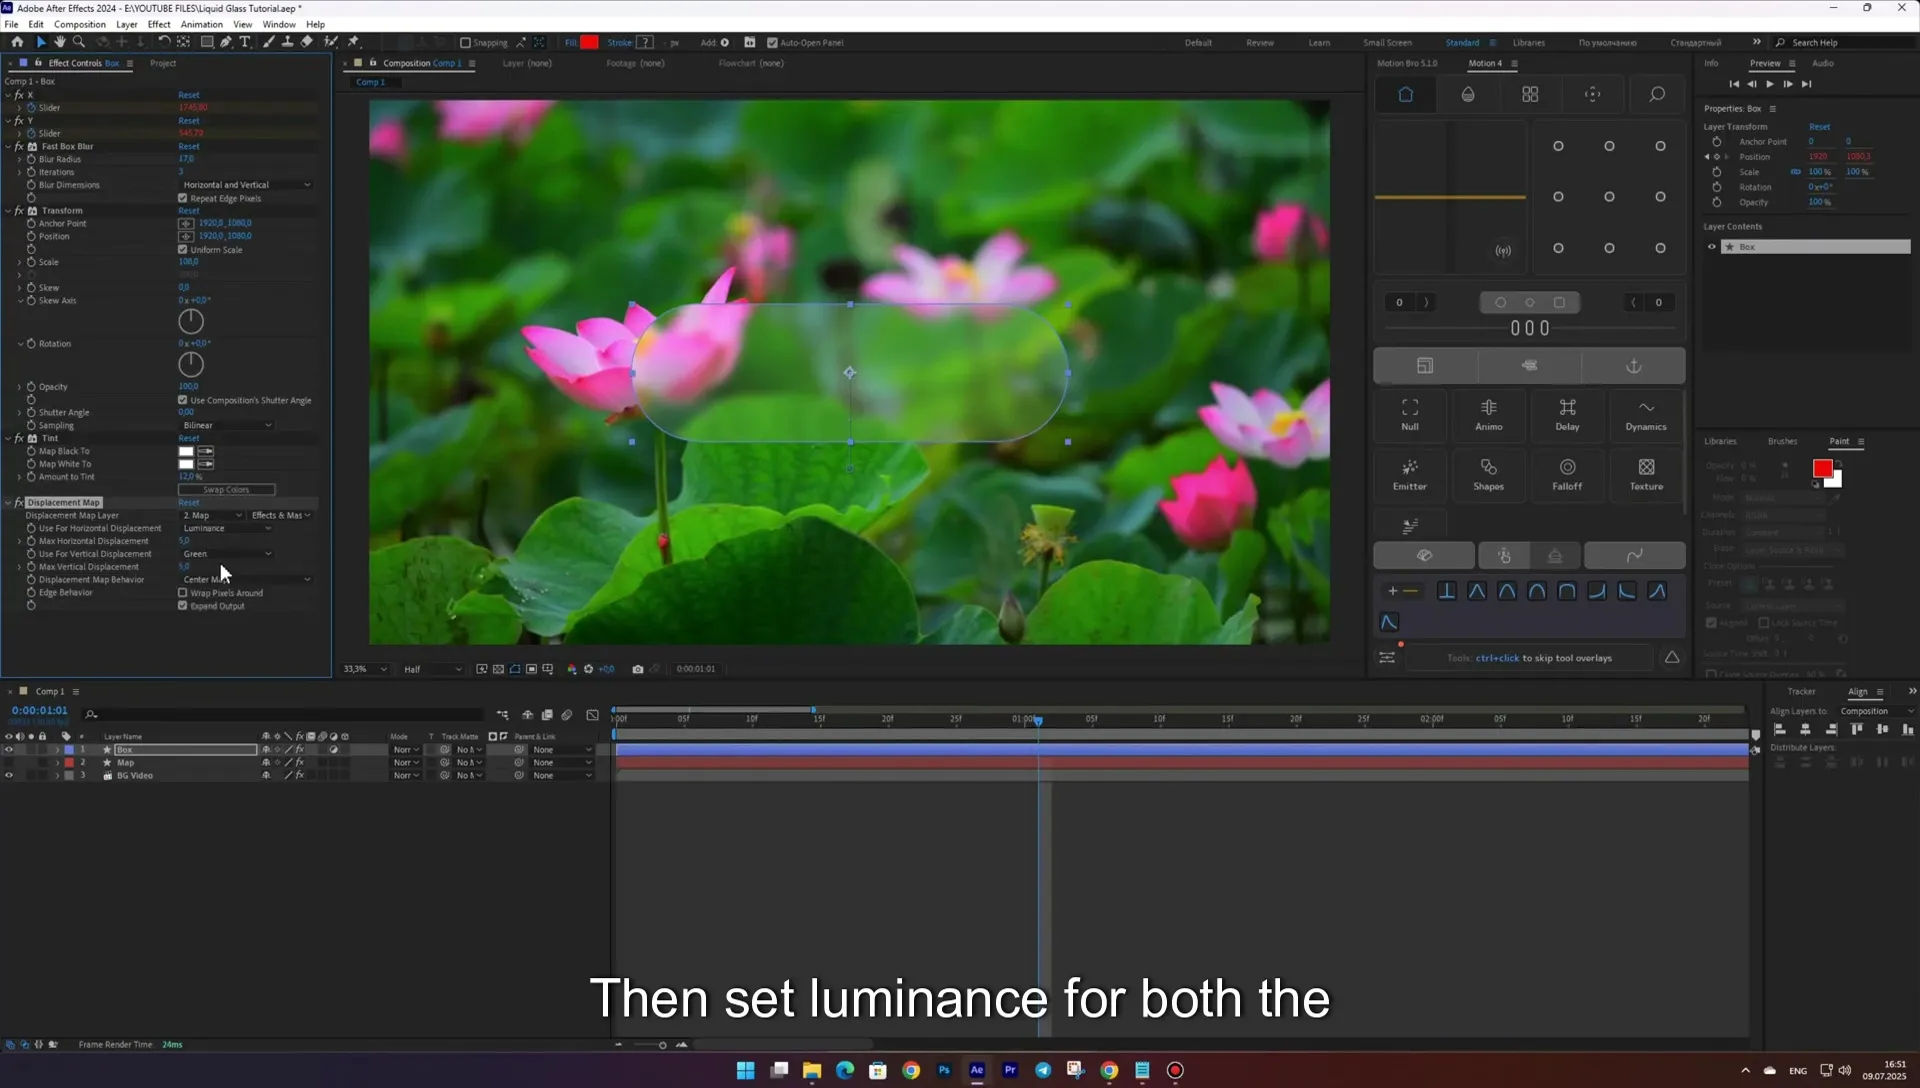
Task: Toggle Use Composition's Shutter Angle checkbox
Action: [183, 400]
